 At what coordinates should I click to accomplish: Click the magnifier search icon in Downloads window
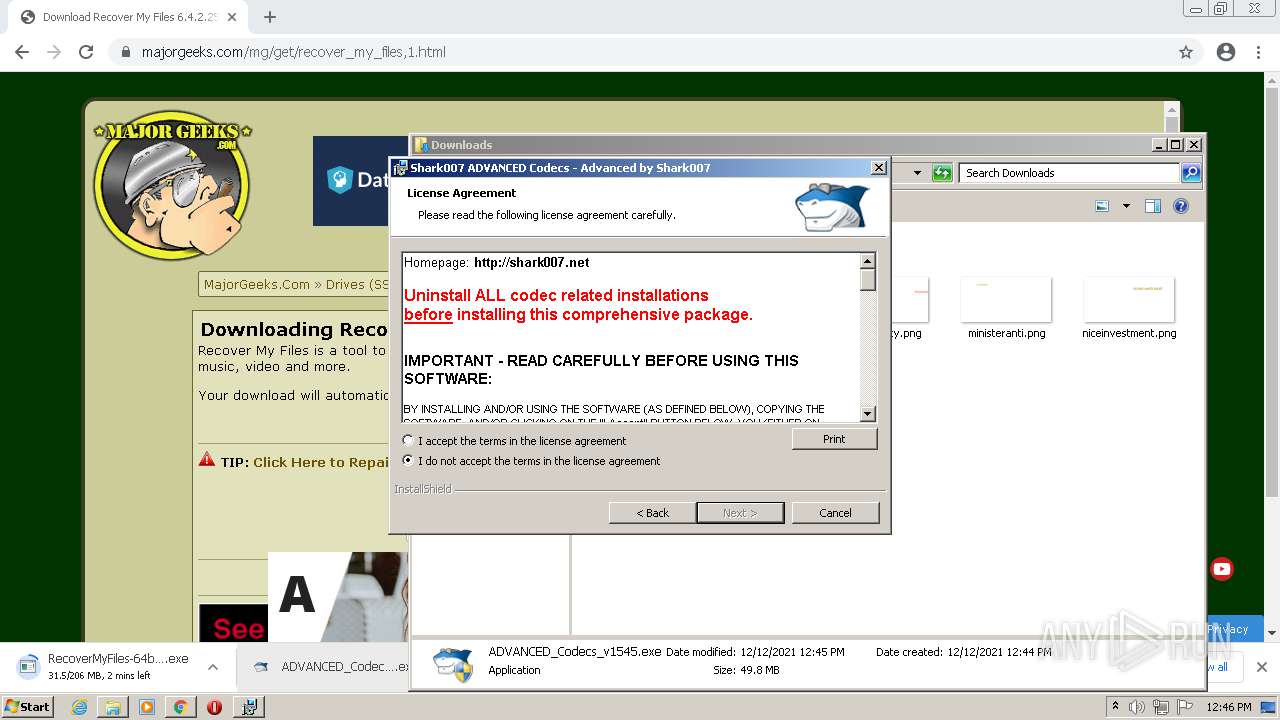[x=1190, y=173]
